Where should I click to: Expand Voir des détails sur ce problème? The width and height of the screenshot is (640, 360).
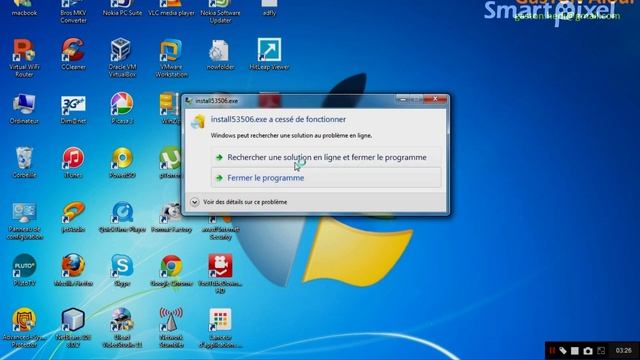coord(239,202)
